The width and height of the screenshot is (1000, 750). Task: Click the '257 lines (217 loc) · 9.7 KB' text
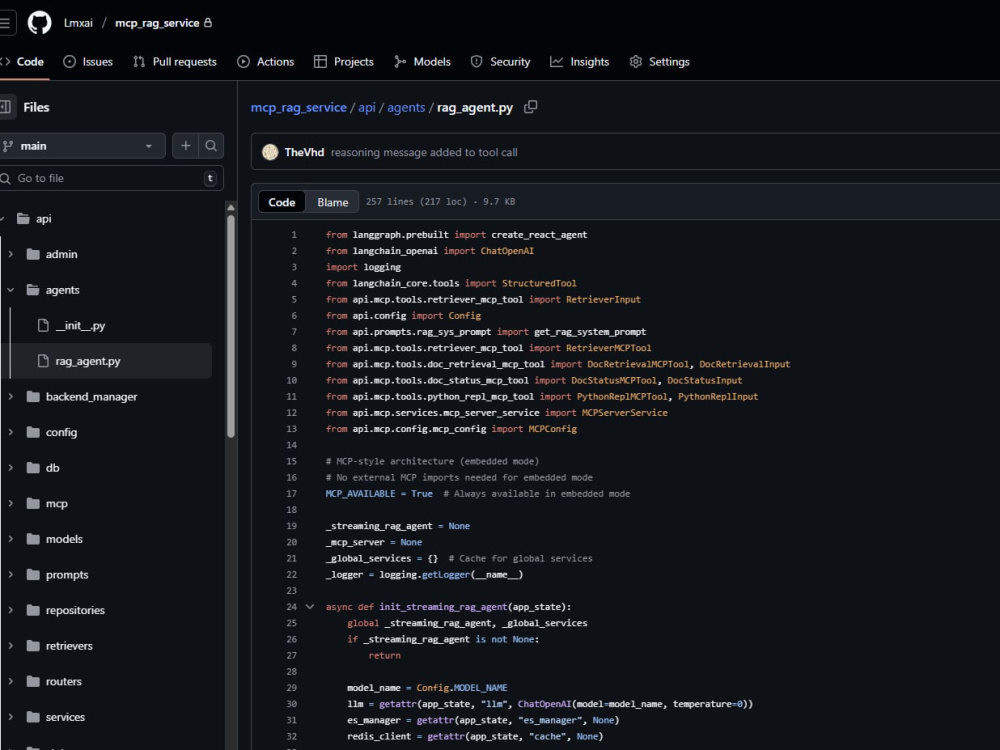coord(440,202)
